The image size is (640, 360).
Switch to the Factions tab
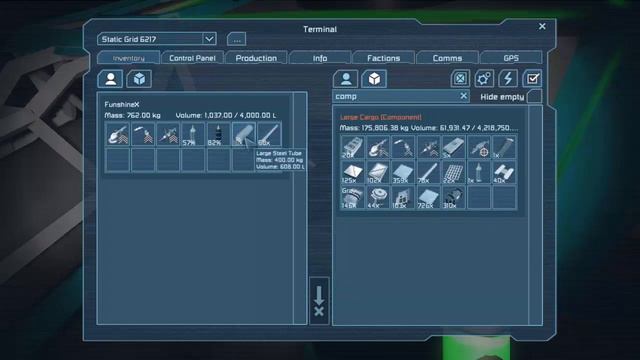383,58
